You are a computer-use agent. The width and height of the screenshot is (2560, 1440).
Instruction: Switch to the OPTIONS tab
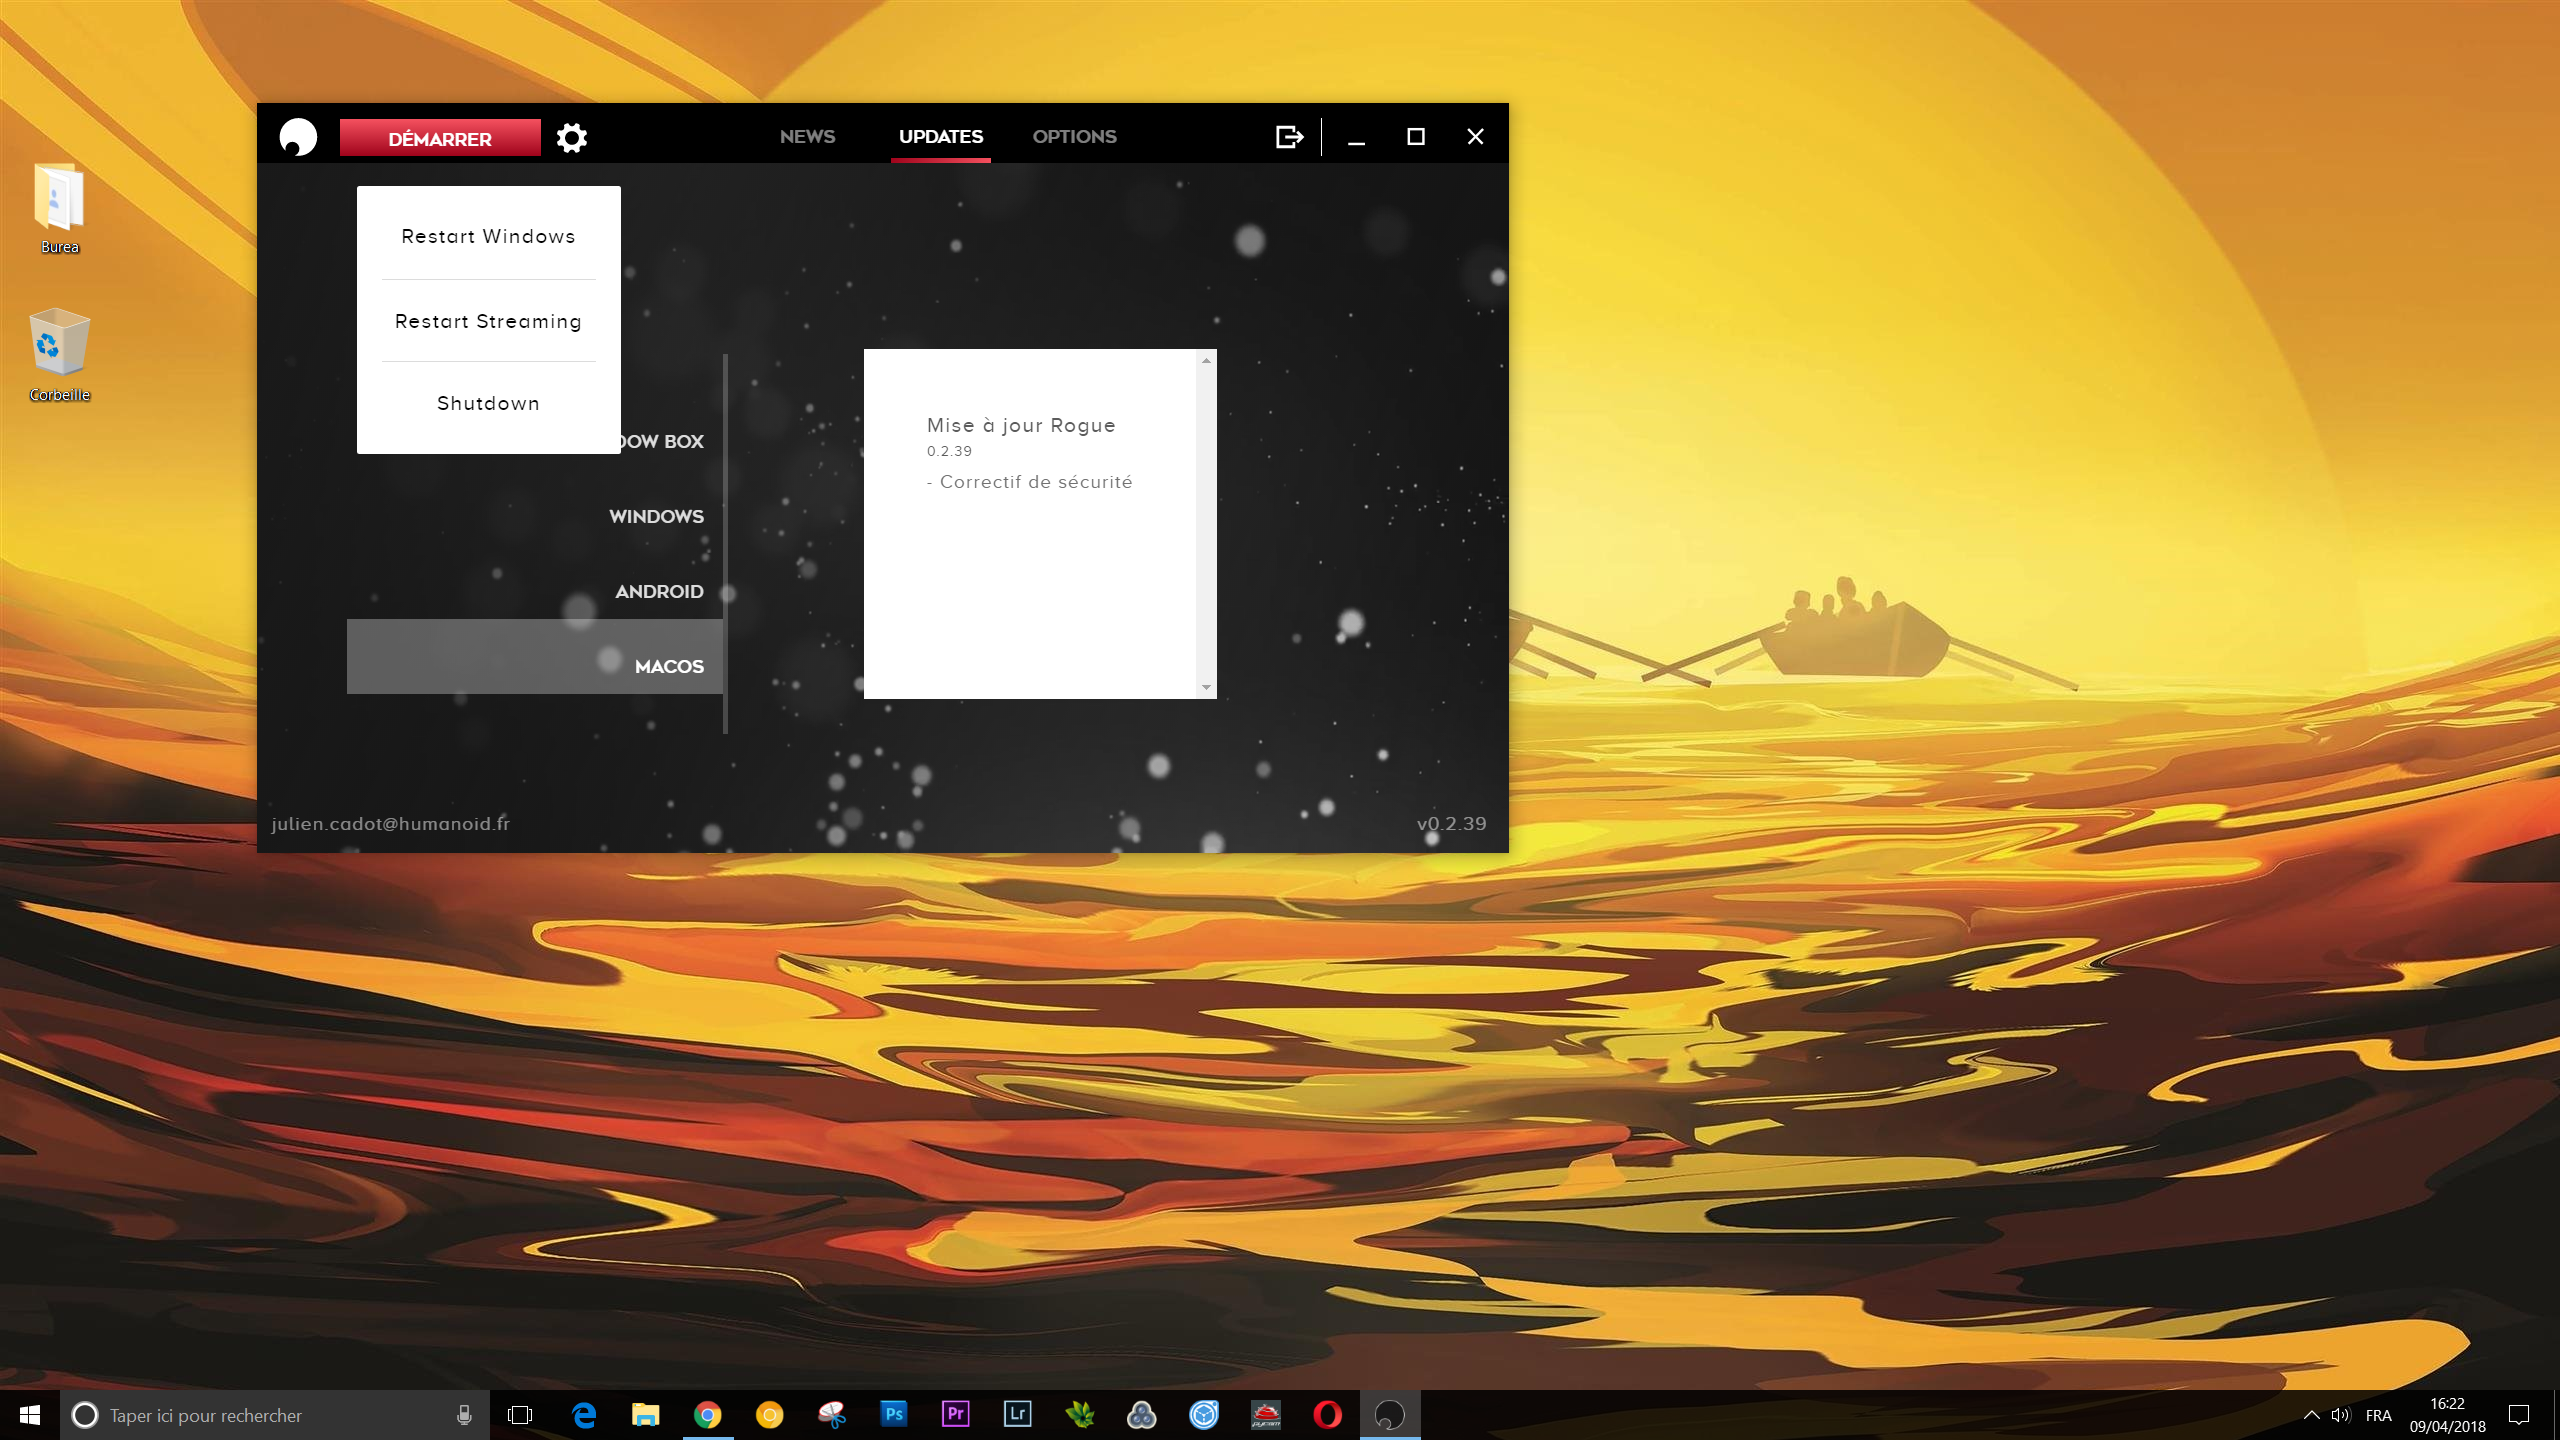click(1074, 136)
